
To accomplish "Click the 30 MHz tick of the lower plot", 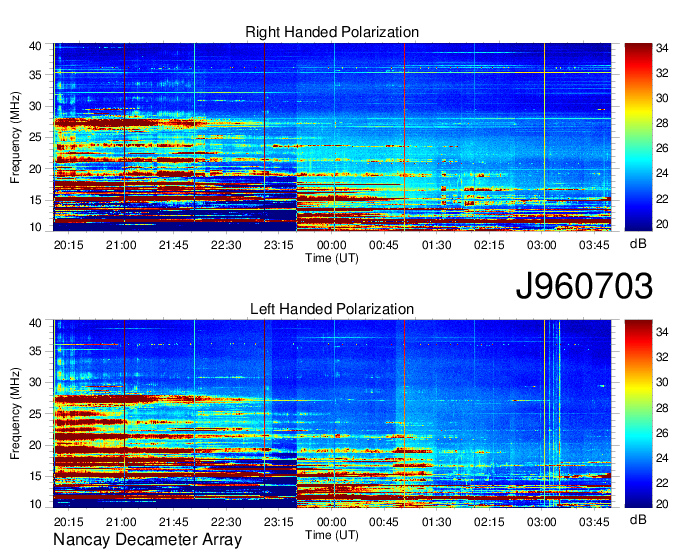I will (x=35, y=382).
